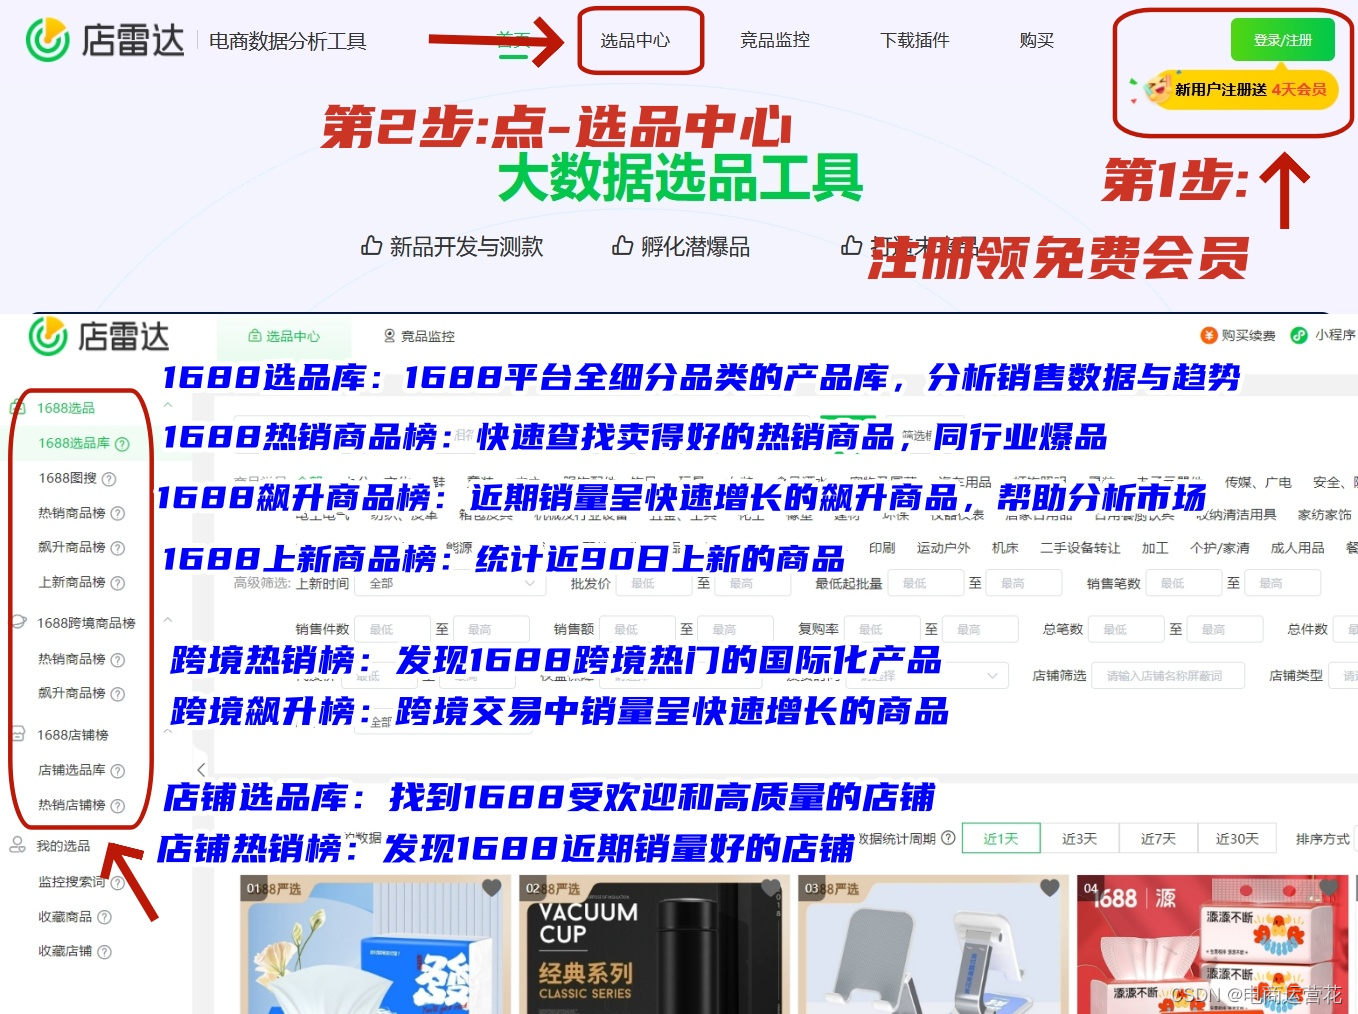Click the 我的选品 user icon
This screenshot has height=1014, width=1358.
click(x=17, y=846)
